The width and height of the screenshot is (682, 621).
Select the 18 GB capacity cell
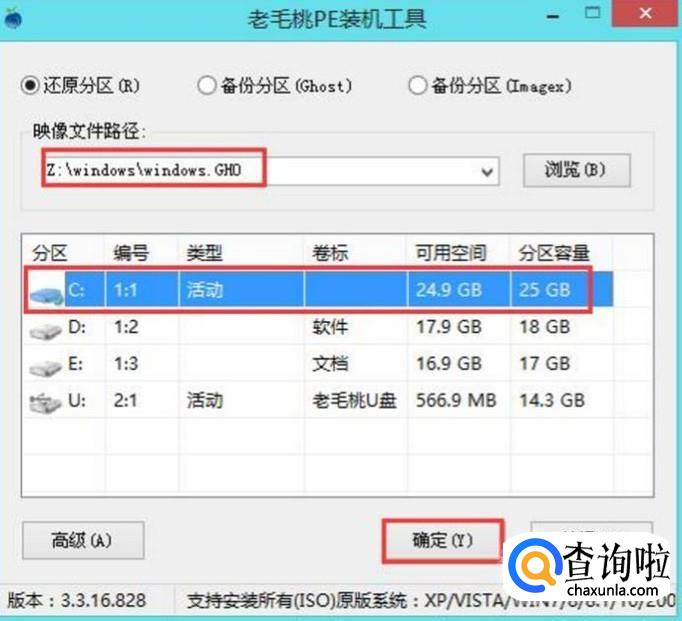pyautogui.click(x=545, y=327)
